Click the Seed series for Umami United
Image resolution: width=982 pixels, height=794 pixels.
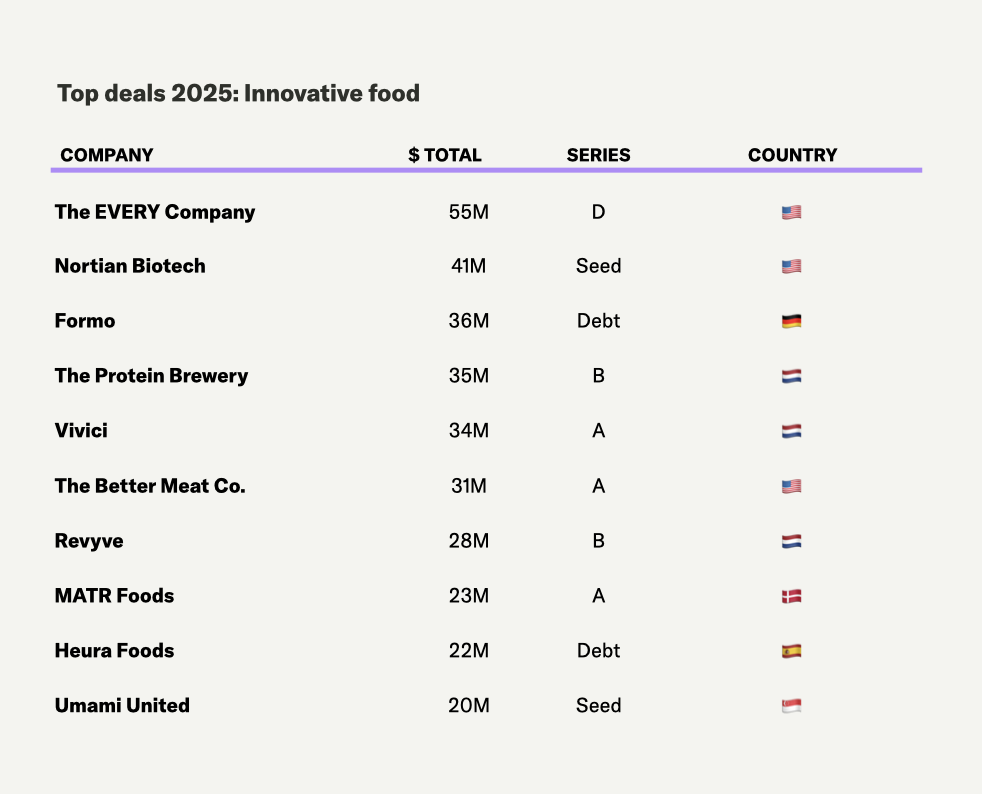pyautogui.click(x=598, y=705)
